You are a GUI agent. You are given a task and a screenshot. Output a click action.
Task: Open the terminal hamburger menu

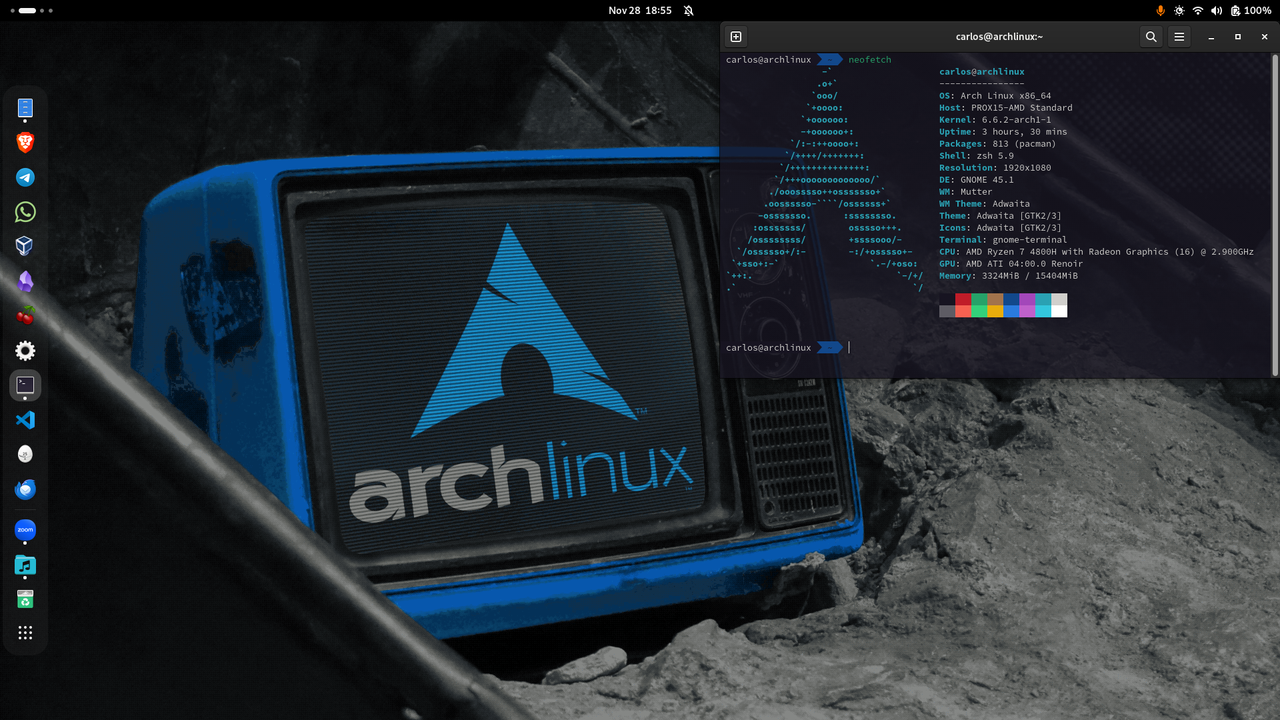[x=1179, y=37]
